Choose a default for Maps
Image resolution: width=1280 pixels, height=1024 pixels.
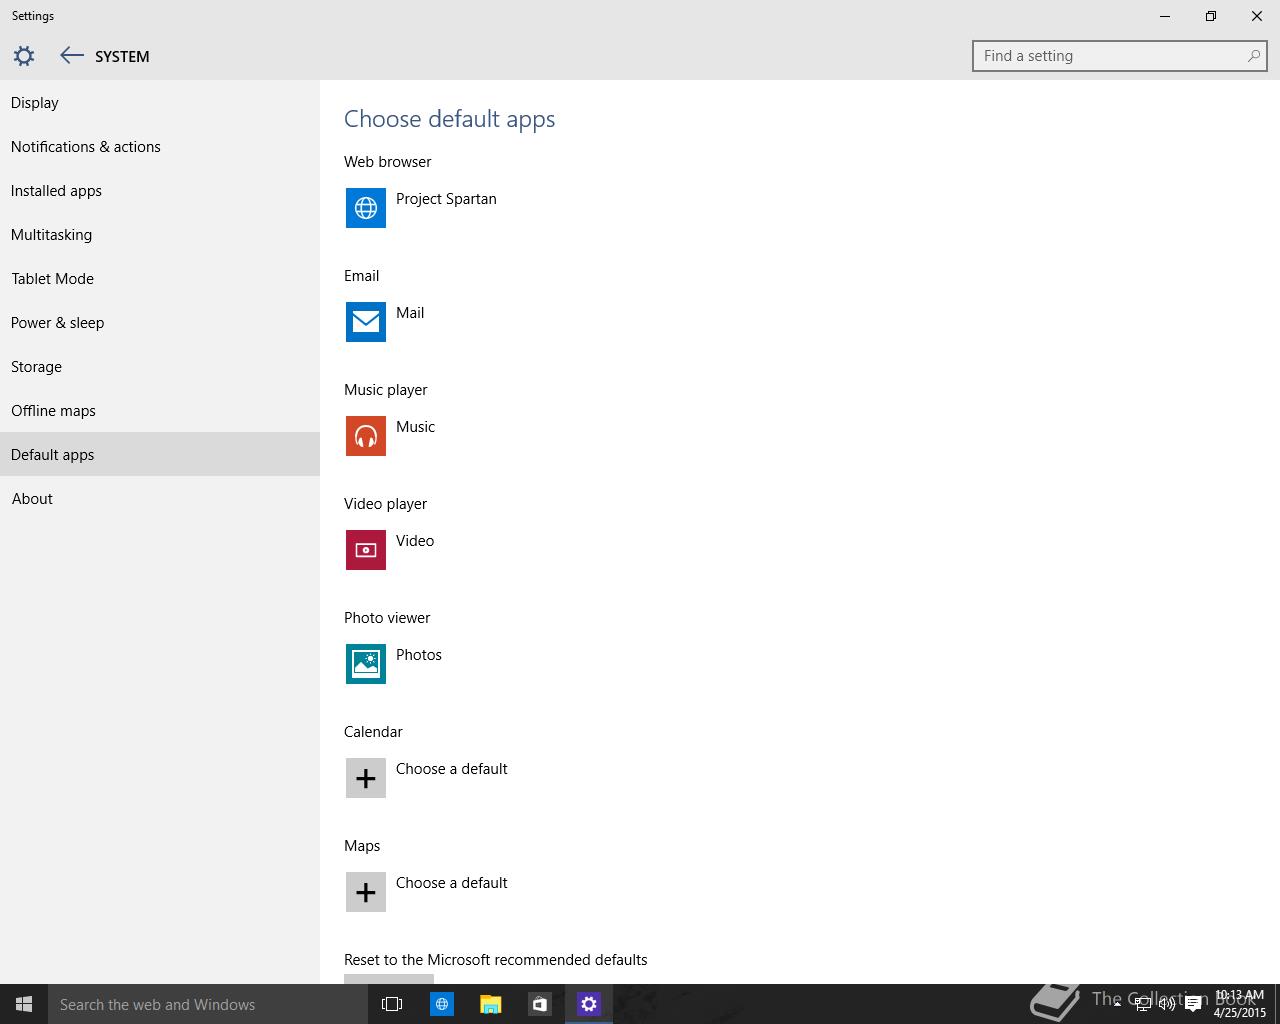tap(452, 883)
